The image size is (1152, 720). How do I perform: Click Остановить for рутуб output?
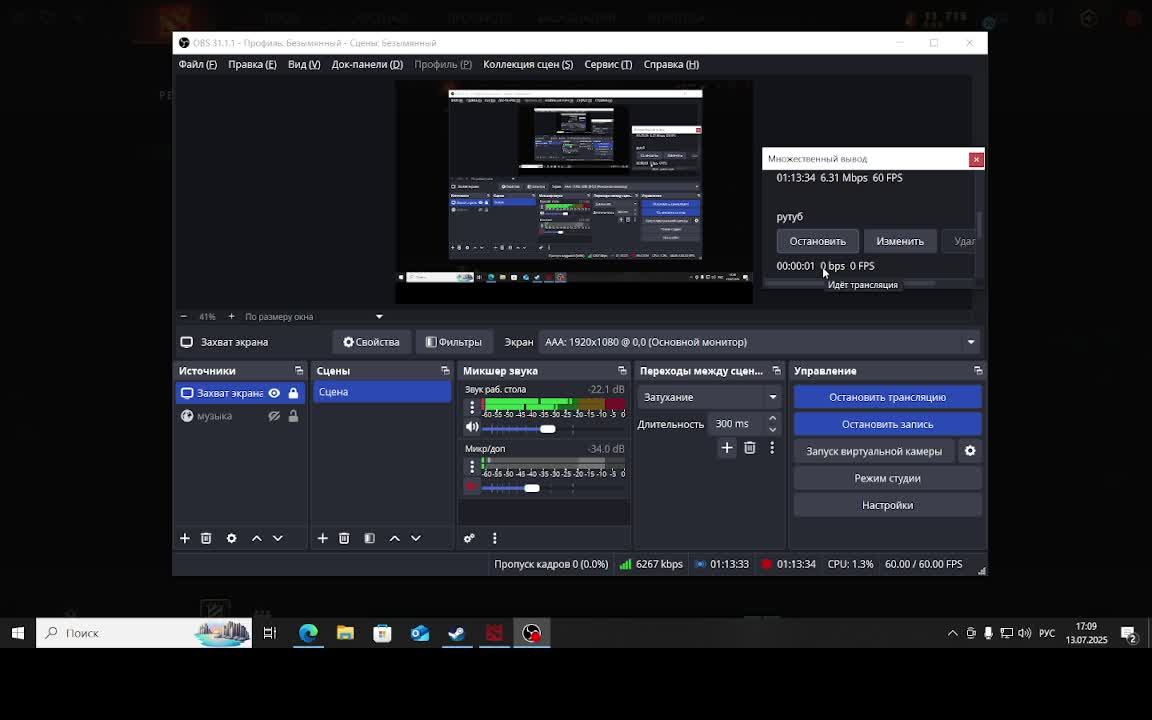pyautogui.click(x=818, y=241)
